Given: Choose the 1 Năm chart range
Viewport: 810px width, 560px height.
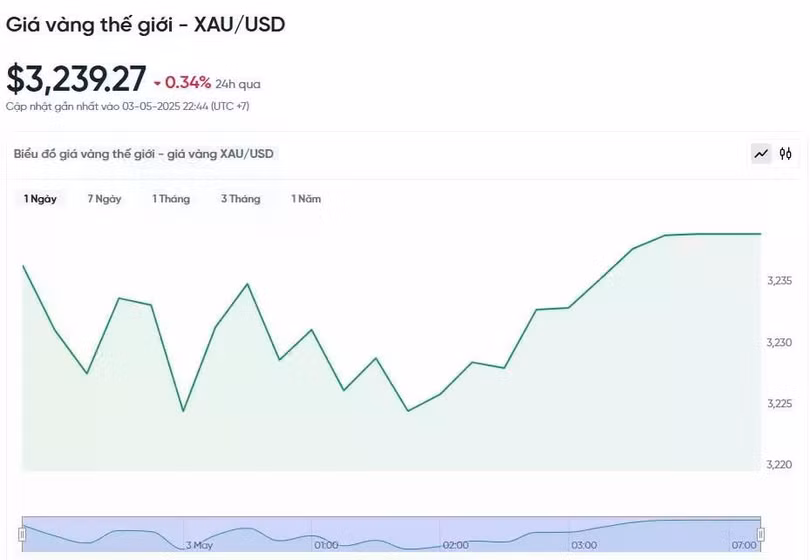Looking at the screenshot, I should [x=306, y=199].
